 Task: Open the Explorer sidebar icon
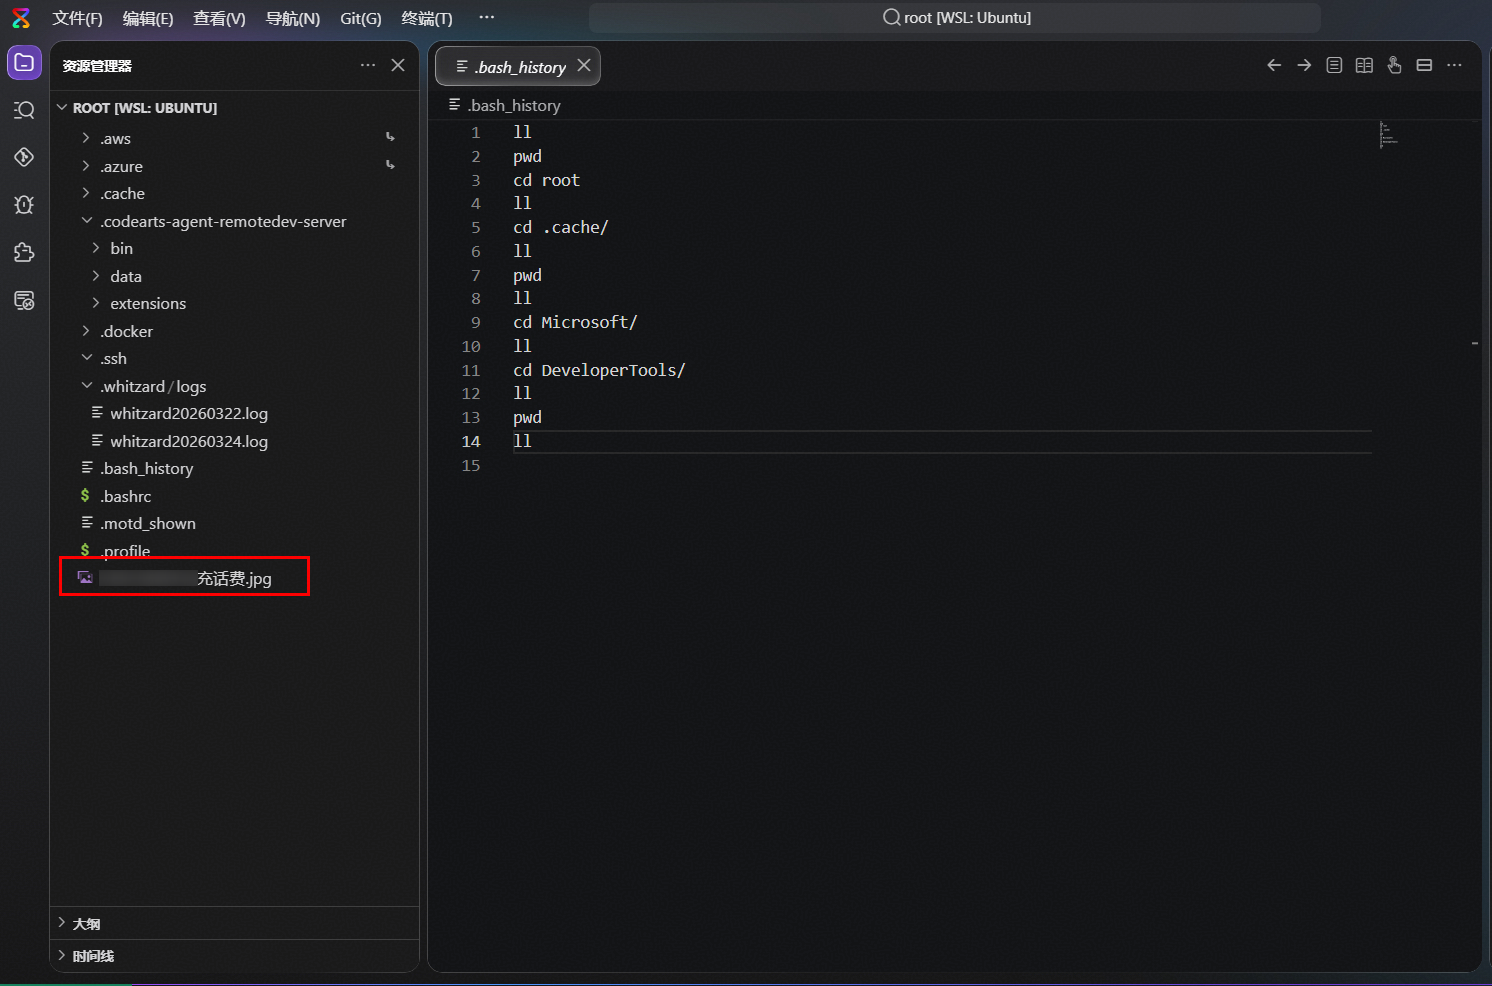24,63
